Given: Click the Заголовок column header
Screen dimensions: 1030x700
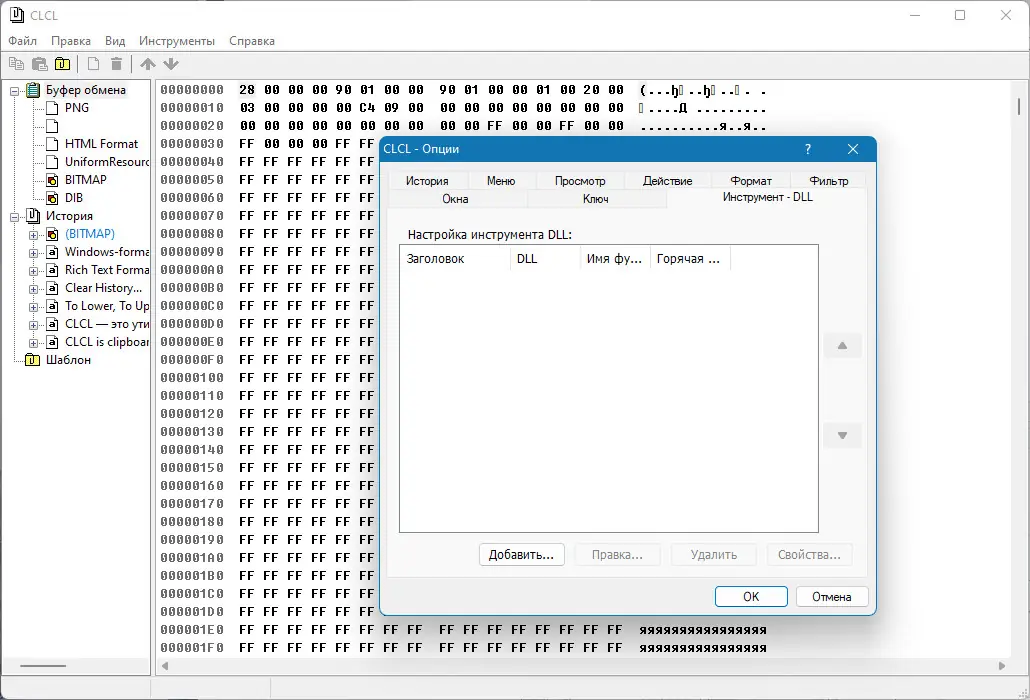Looking at the screenshot, I should point(455,259).
